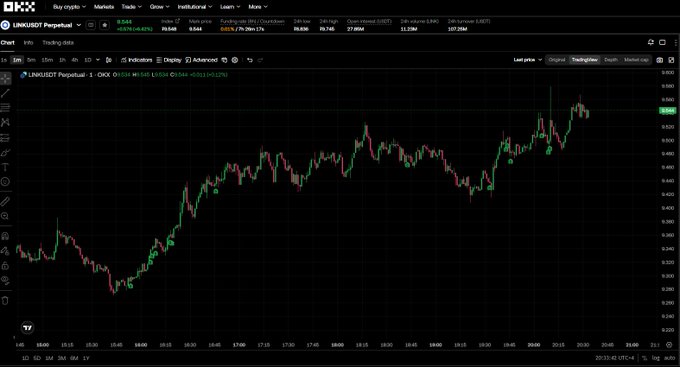
Task: Toggle auto scale on price axis
Action: click(670, 358)
